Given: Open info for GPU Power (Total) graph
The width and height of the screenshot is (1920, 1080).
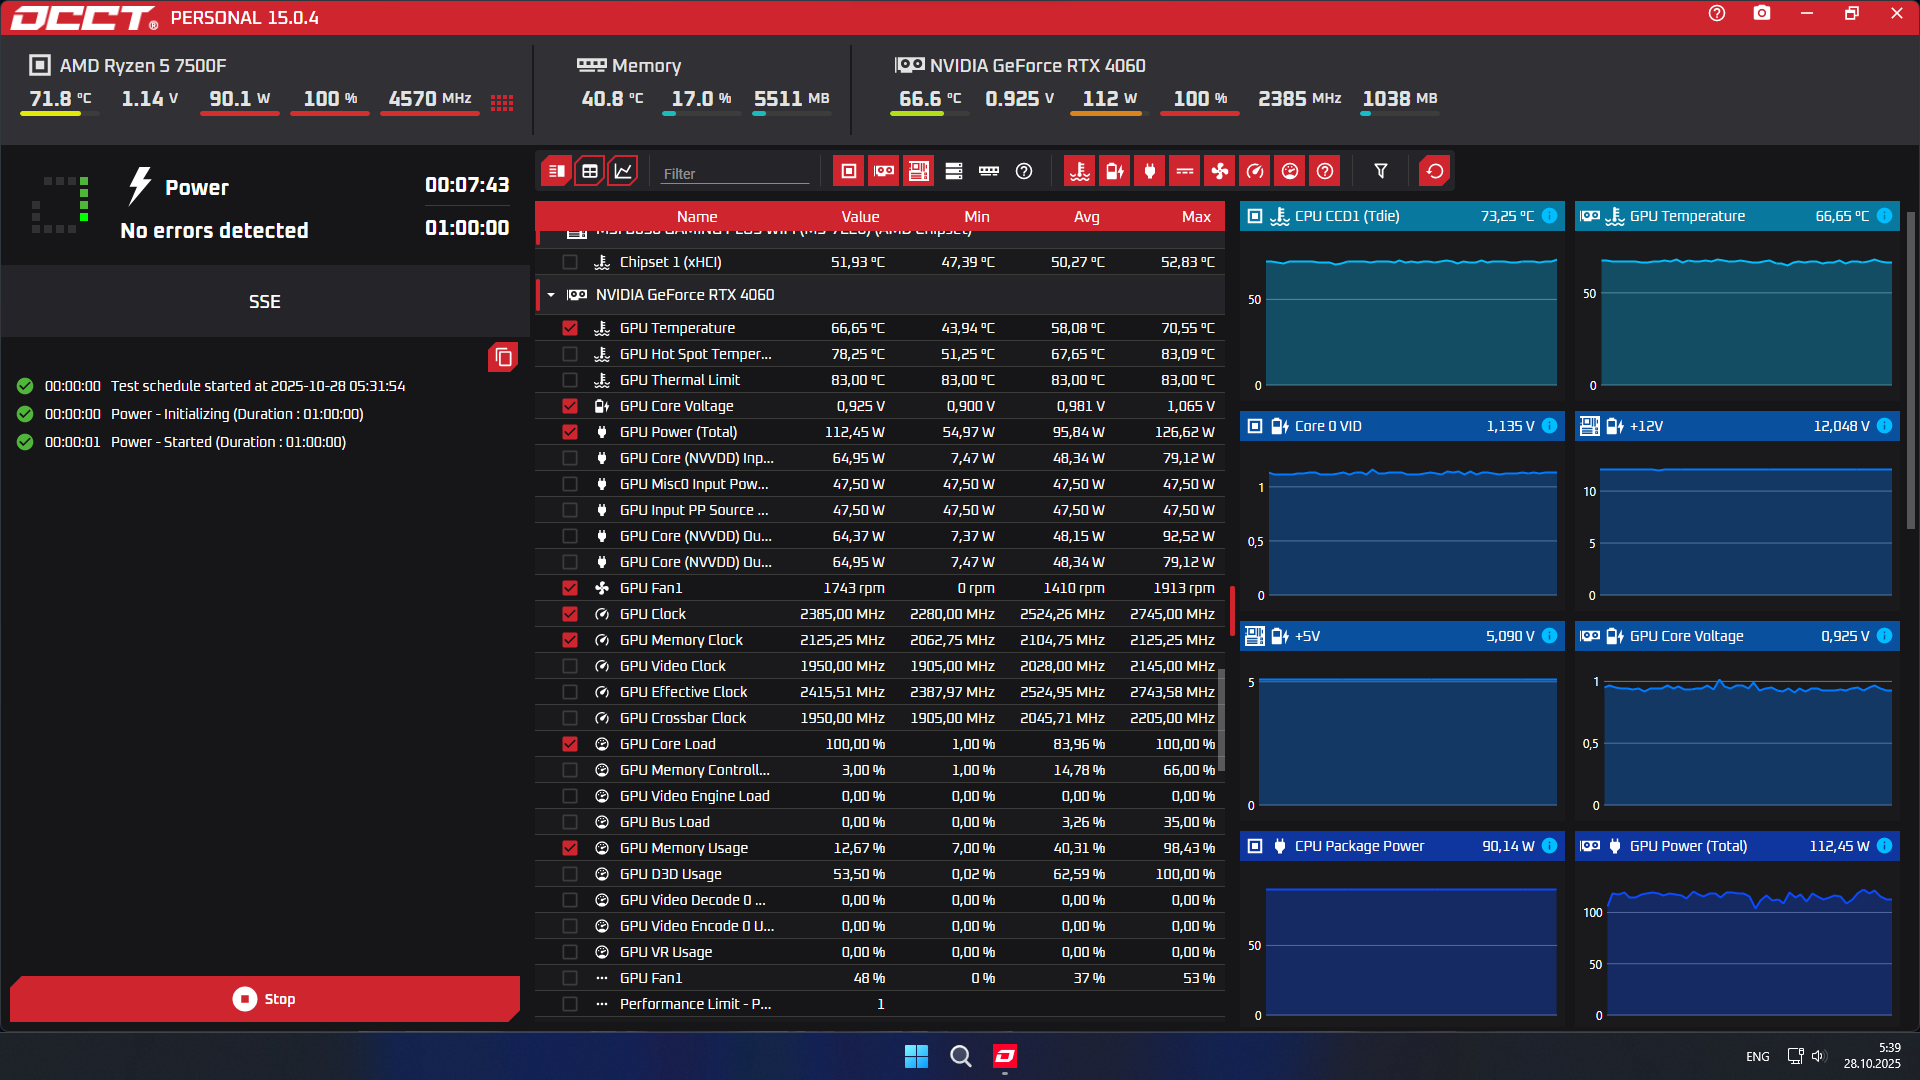Looking at the screenshot, I should coord(1884,846).
